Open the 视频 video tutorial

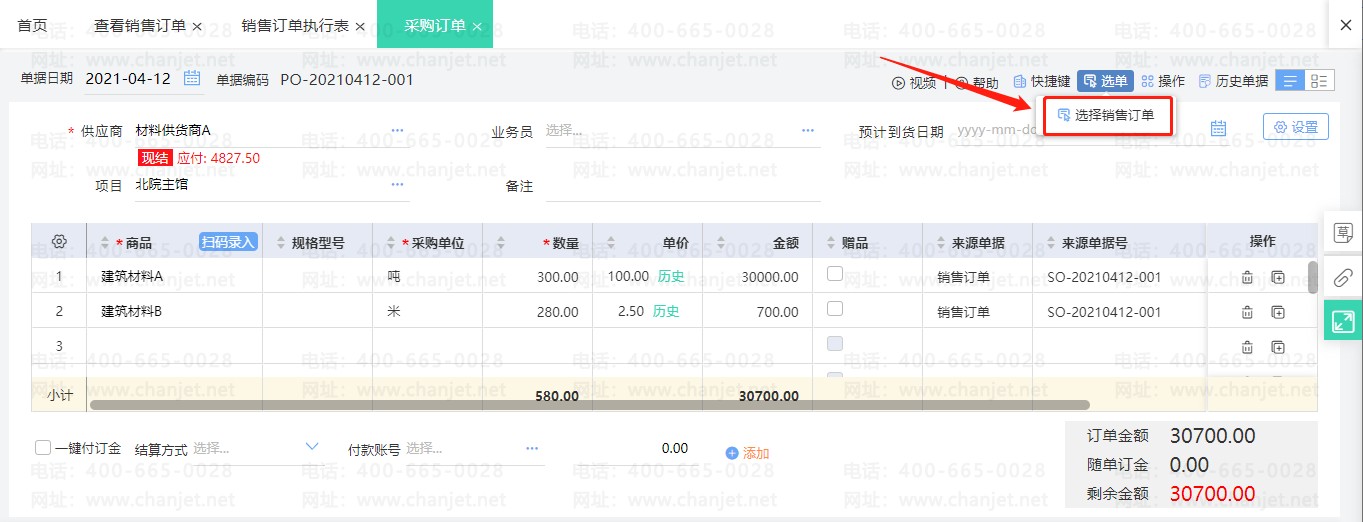(914, 82)
